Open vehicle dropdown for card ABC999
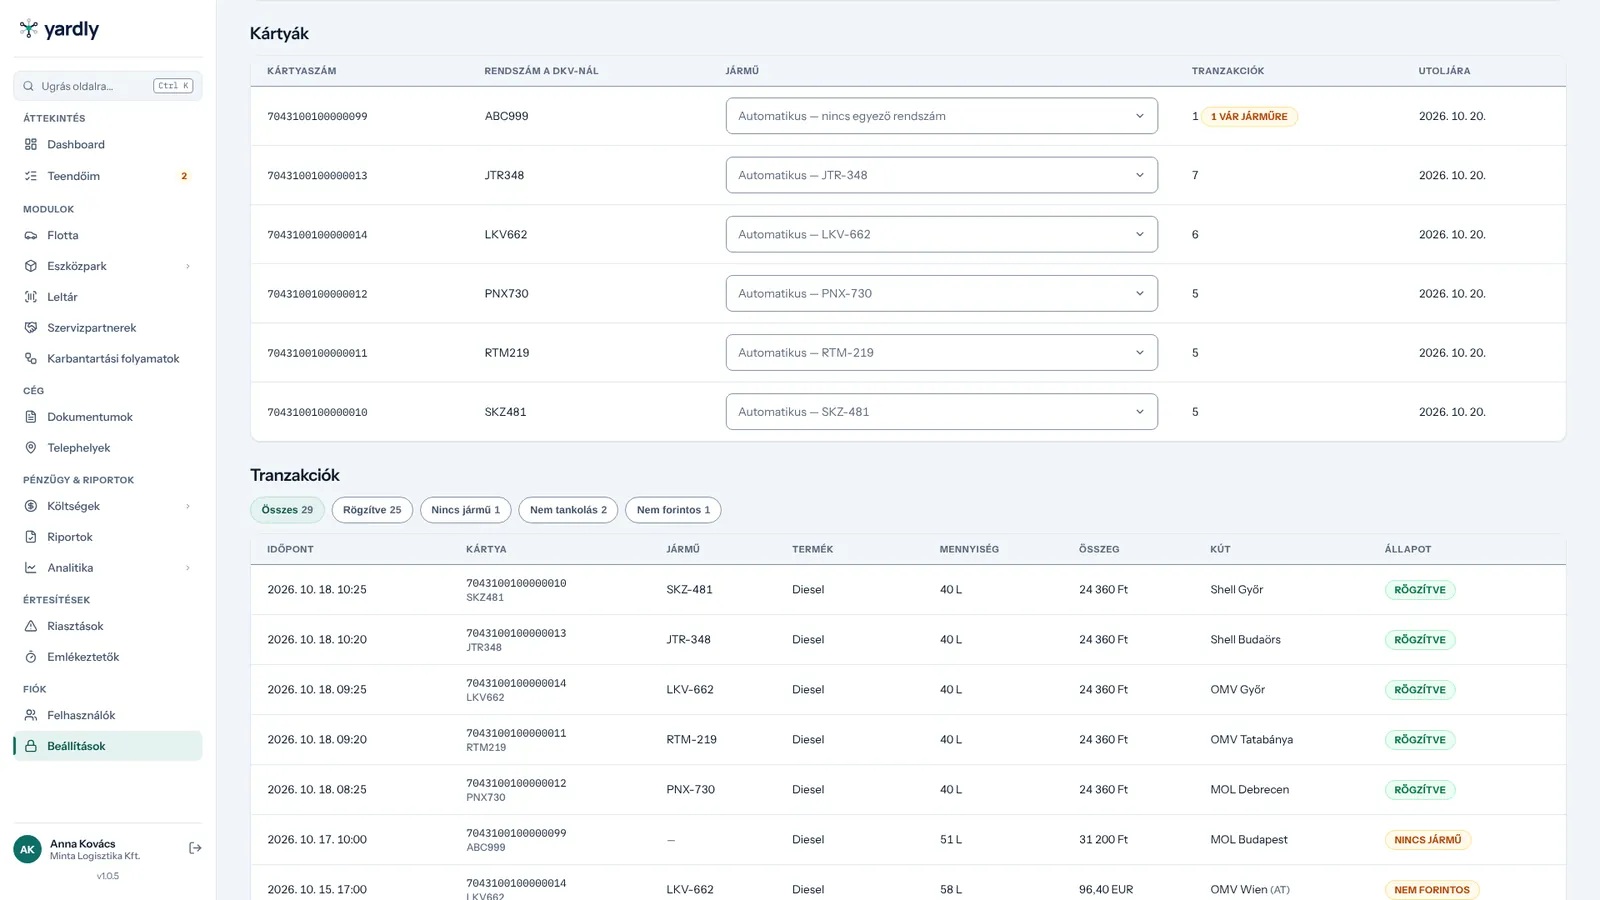Image resolution: width=1600 pixels, height=900 pixels. (x=942, y=116)
